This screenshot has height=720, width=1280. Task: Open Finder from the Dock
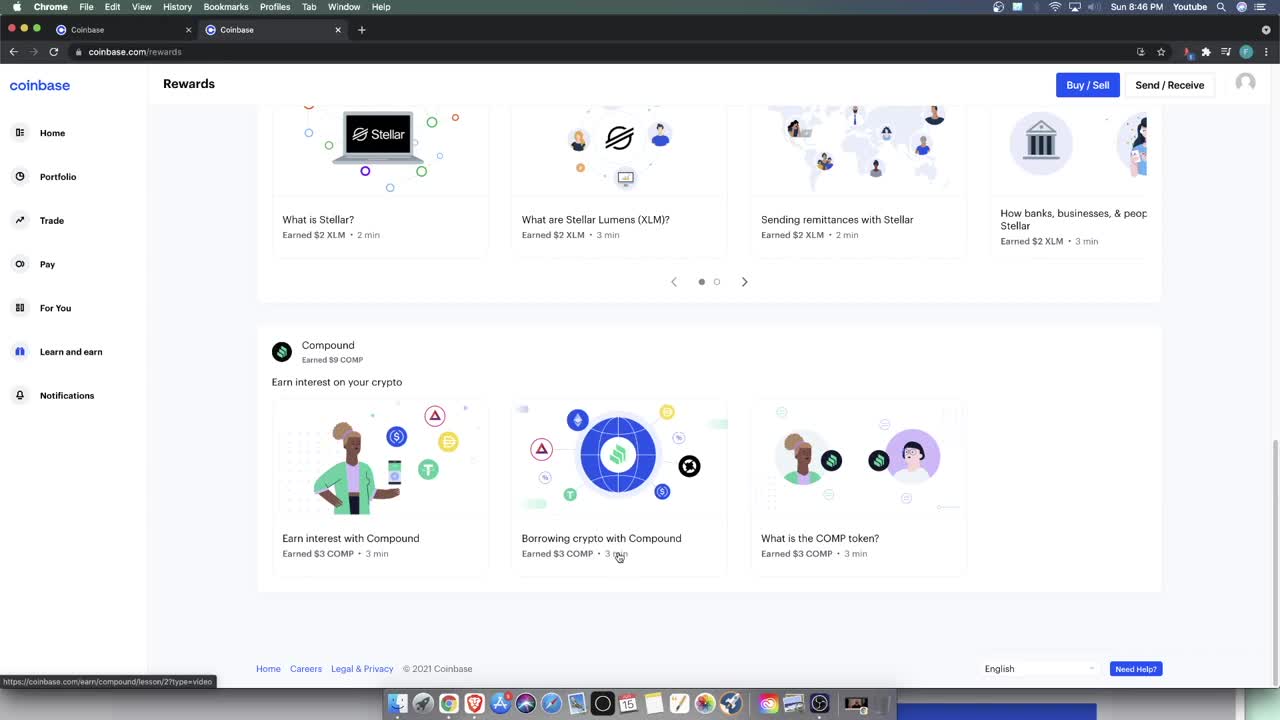398,704
